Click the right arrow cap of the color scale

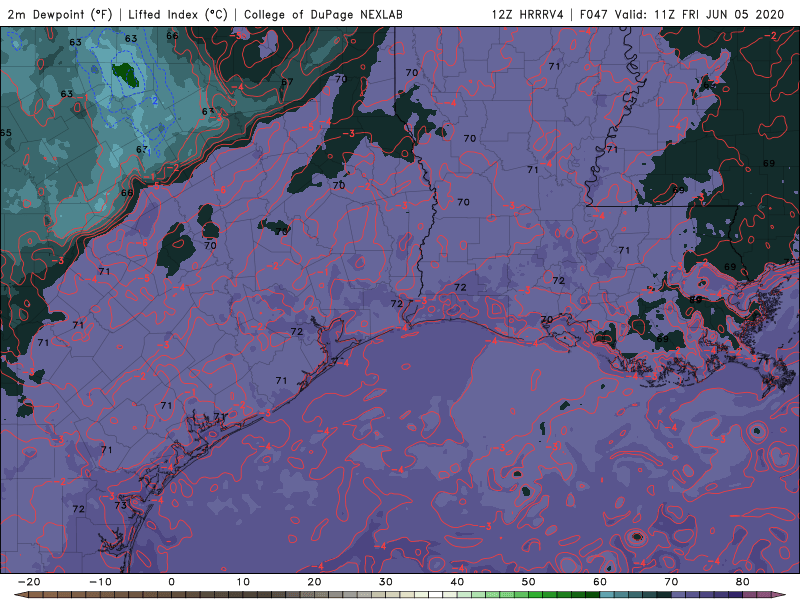[x=780, y=595]
